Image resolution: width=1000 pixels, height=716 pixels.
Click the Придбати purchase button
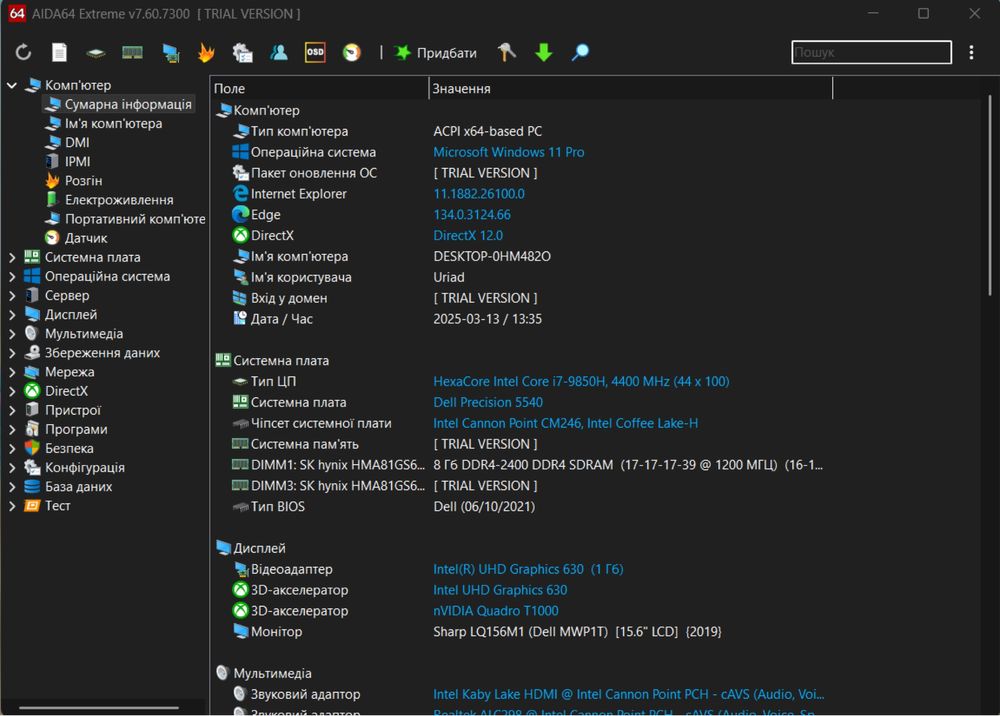435,53
